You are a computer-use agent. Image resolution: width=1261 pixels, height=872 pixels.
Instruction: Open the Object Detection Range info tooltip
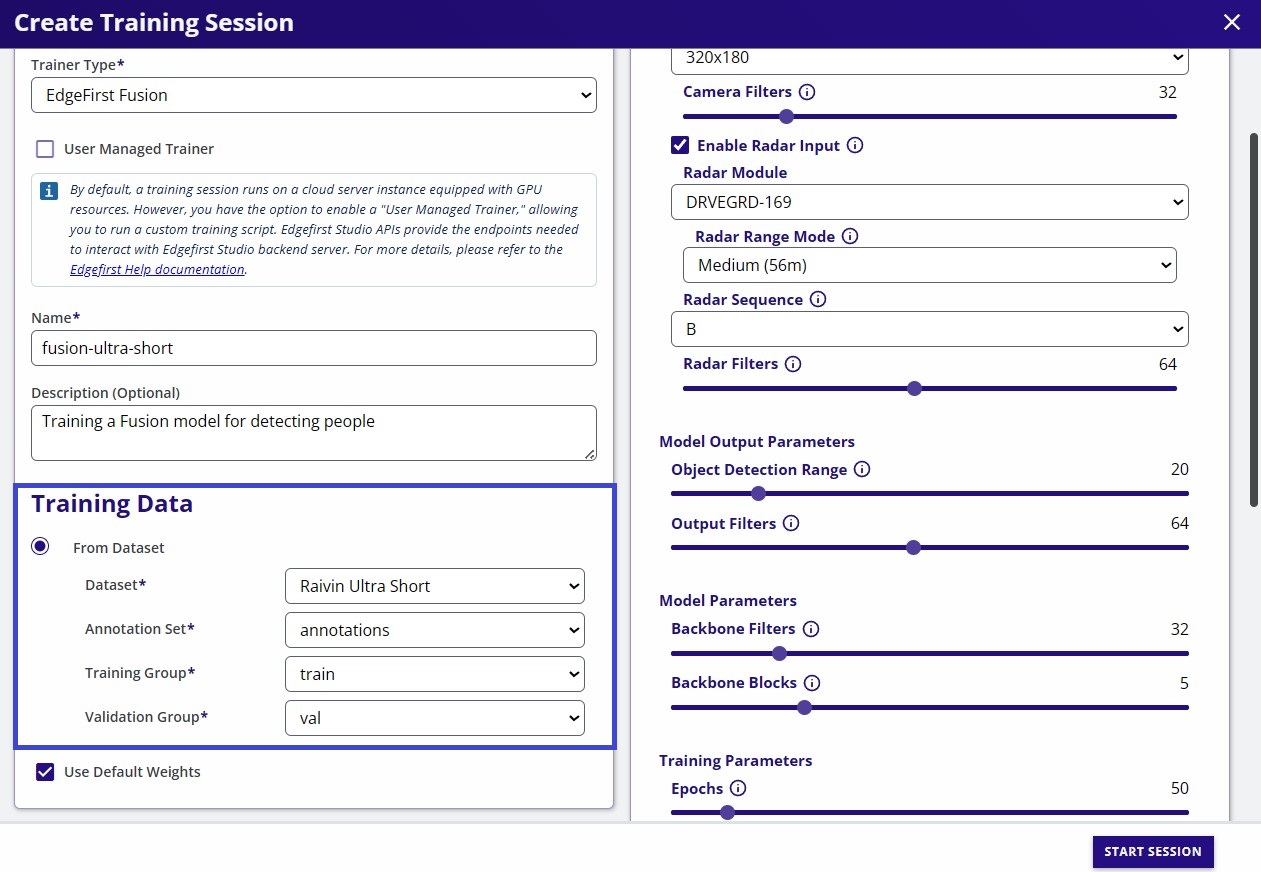[861, 469]
